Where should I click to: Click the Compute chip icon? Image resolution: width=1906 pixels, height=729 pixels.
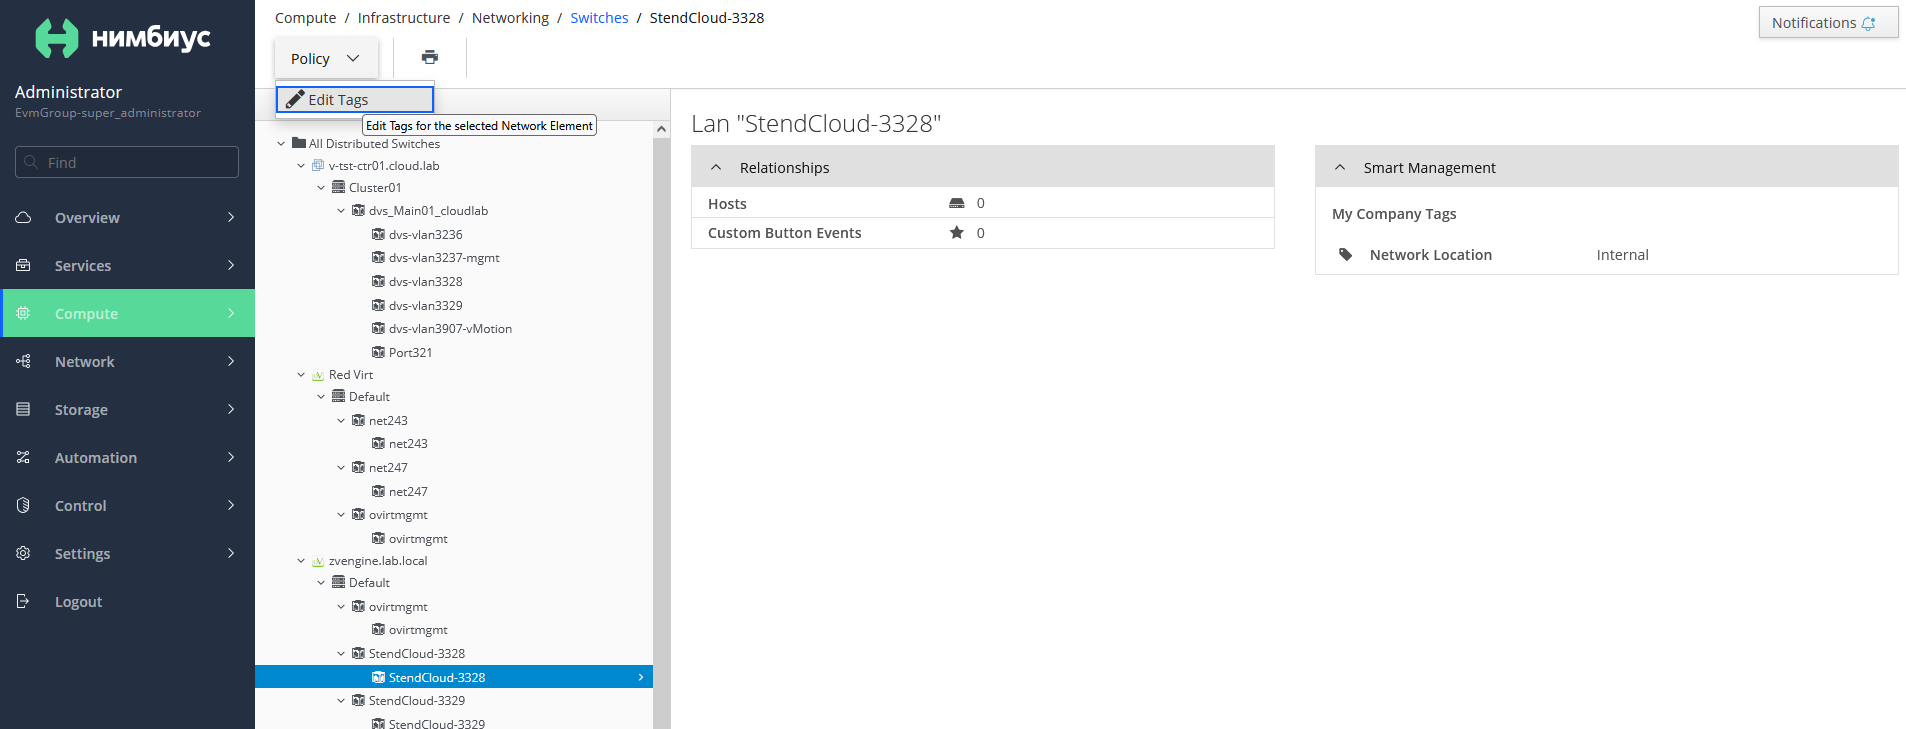[x=23, y=313]
